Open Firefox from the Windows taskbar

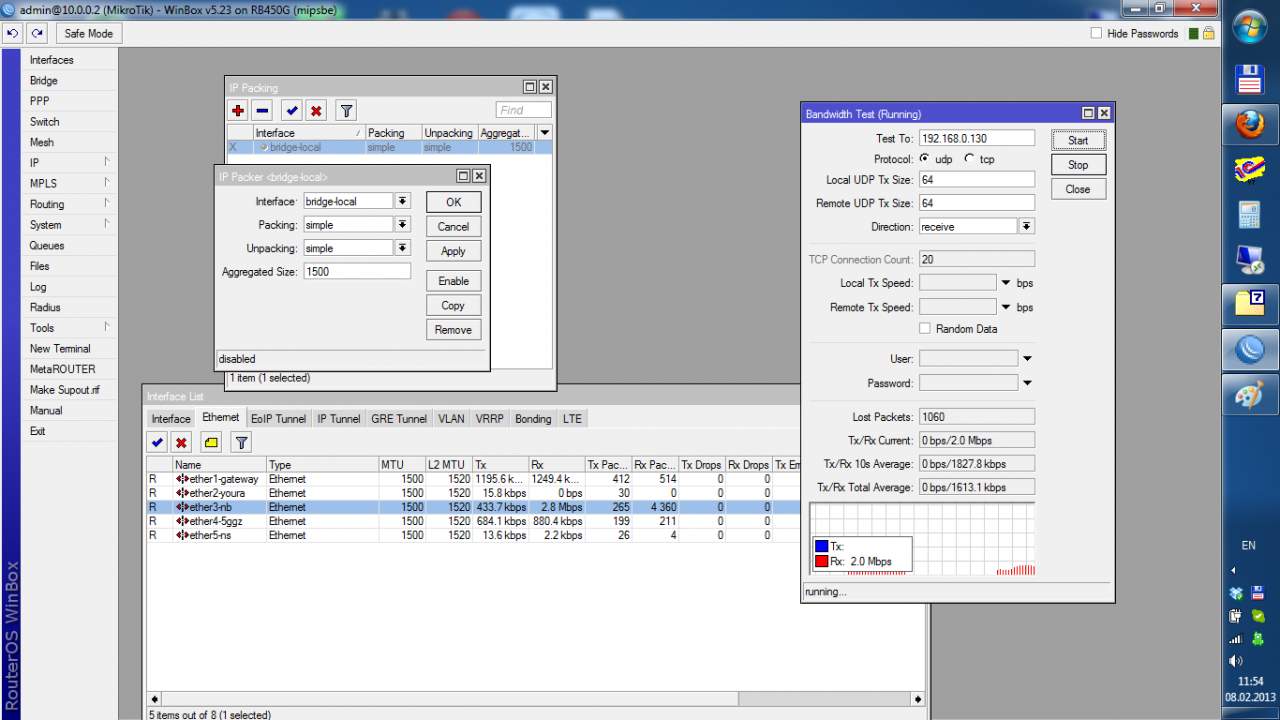click(1249, 125)
